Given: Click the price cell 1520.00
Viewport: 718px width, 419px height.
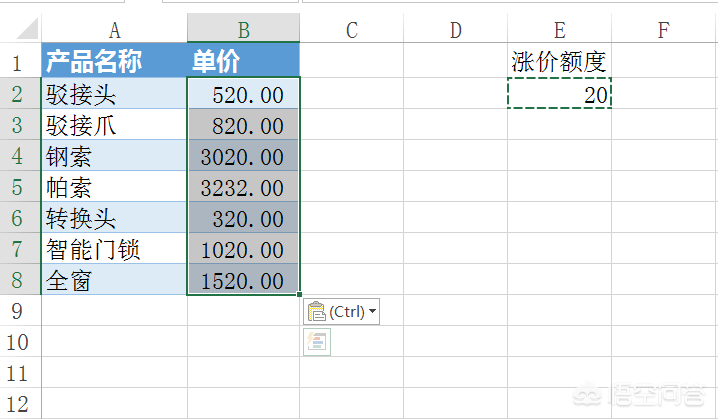Looking at the screenshot, I should point(243,280).
